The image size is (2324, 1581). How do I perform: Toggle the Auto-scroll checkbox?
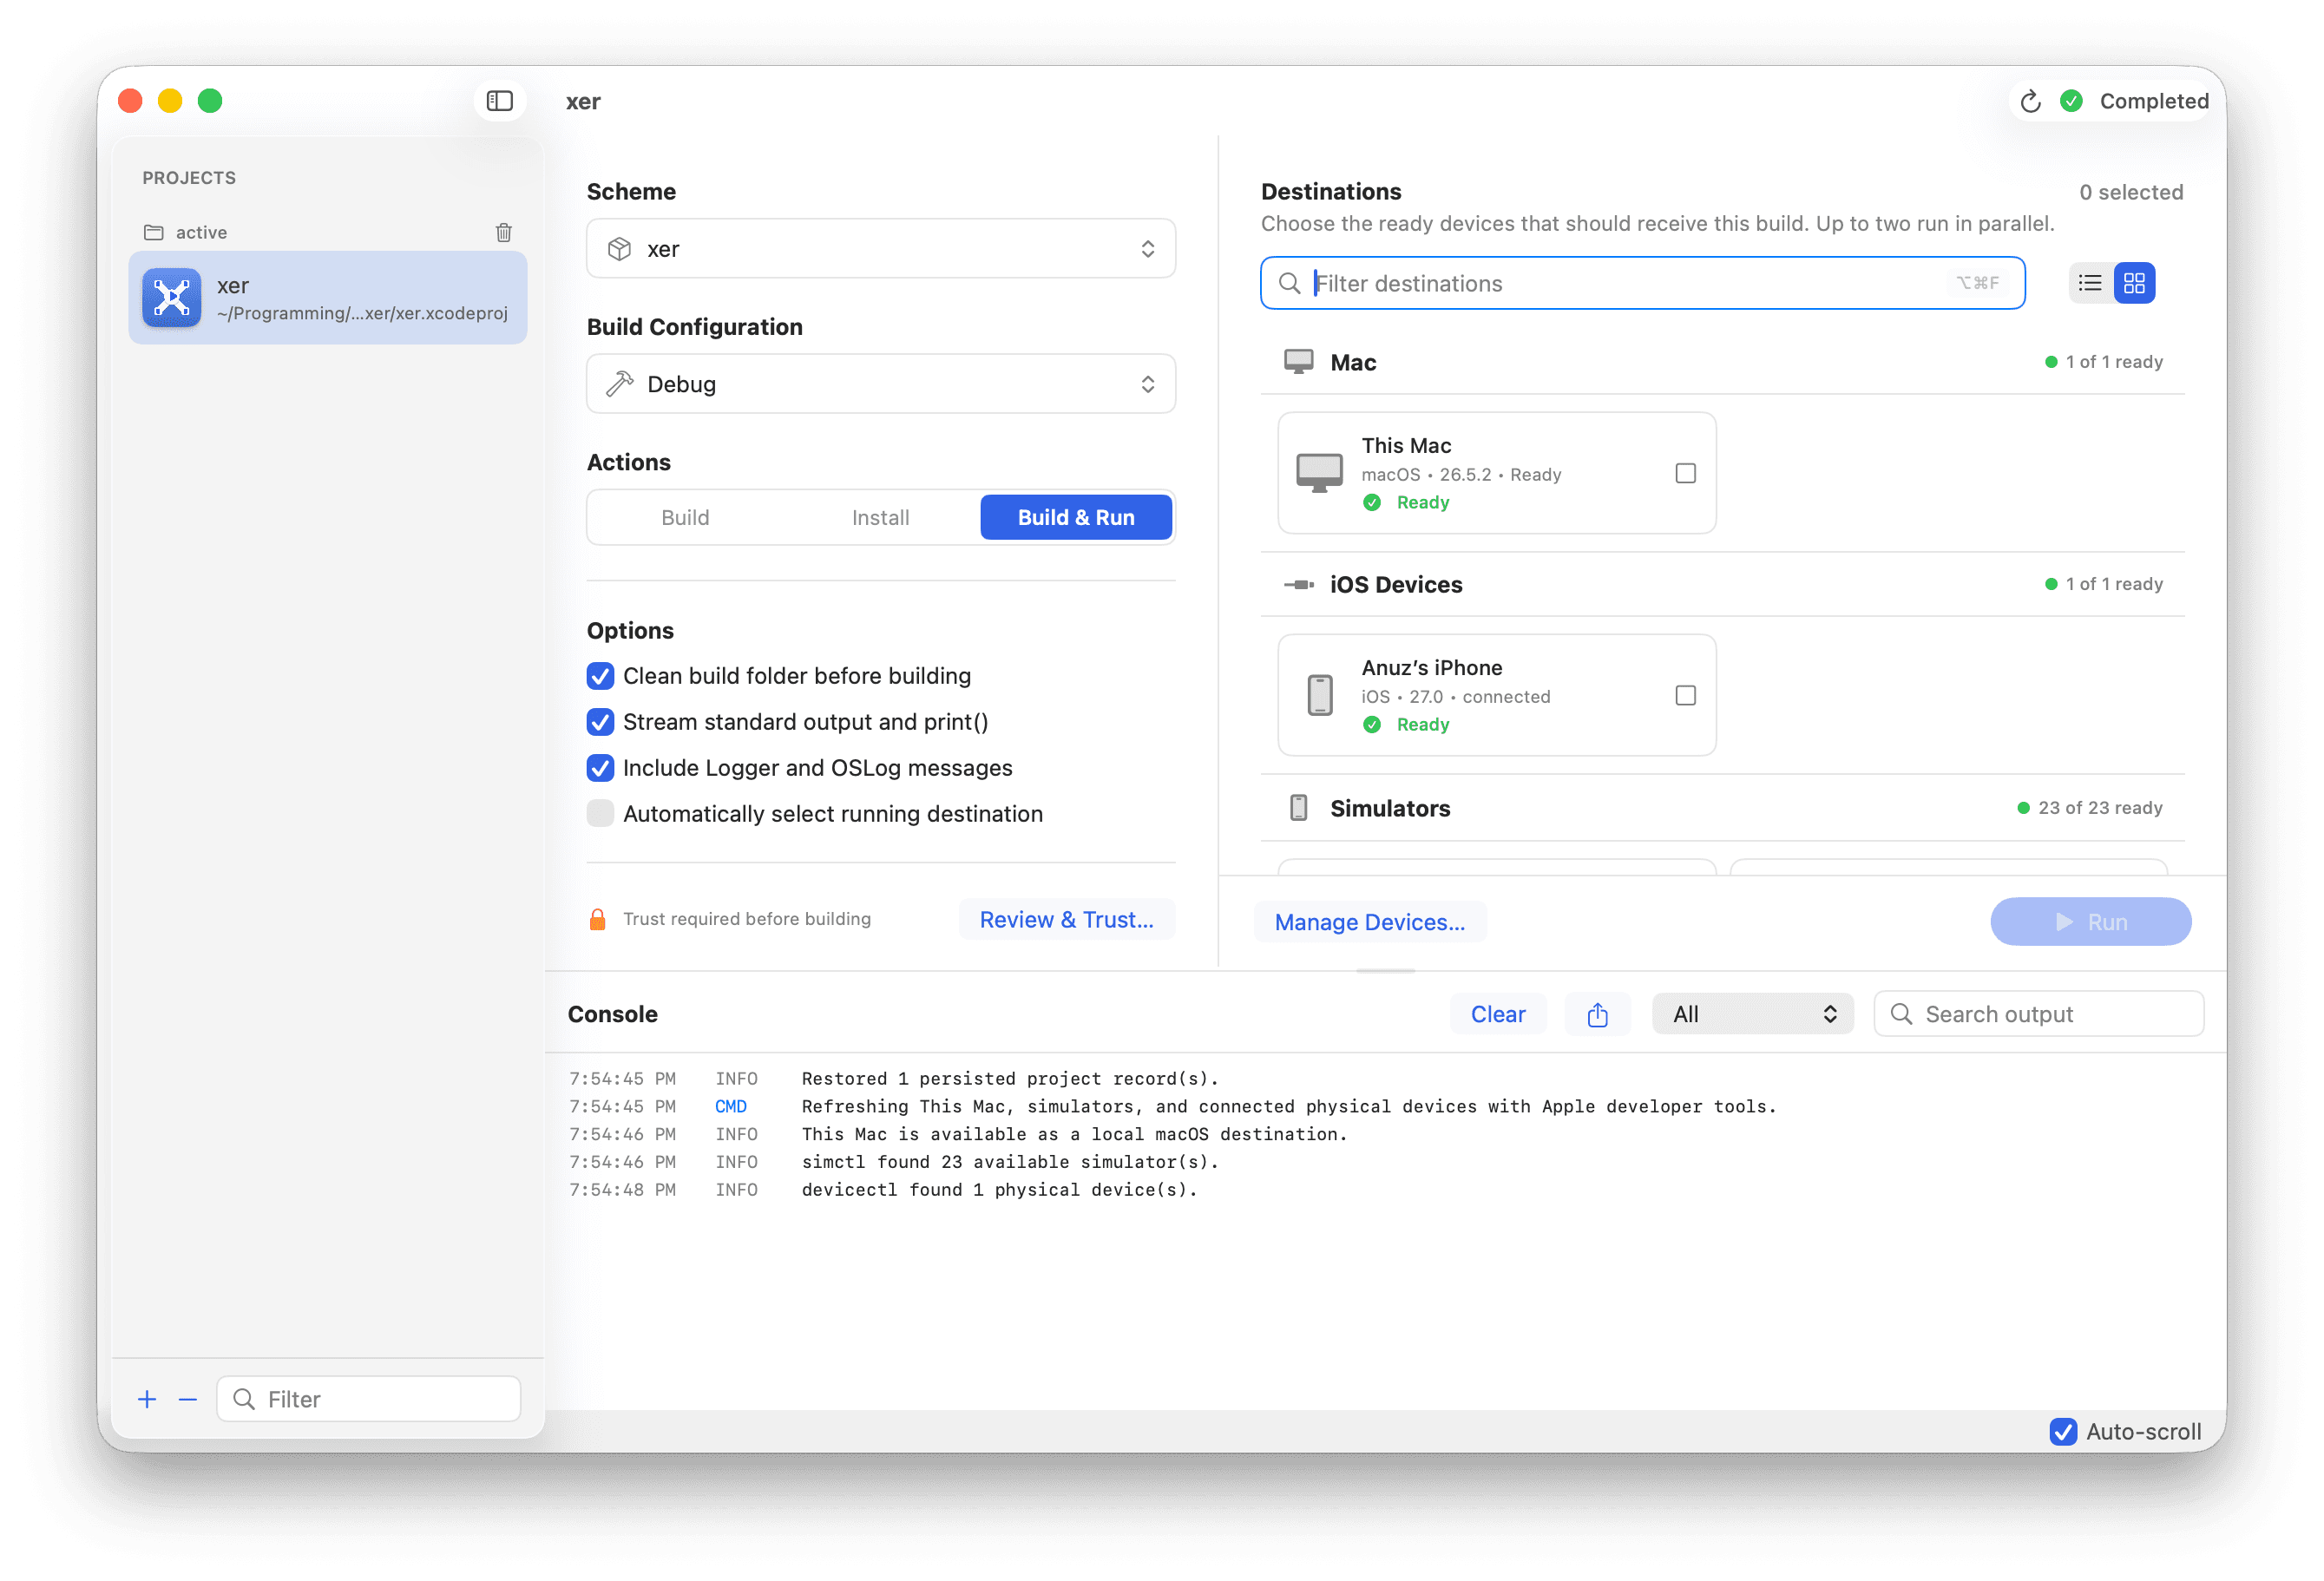click(2062, 1431)
